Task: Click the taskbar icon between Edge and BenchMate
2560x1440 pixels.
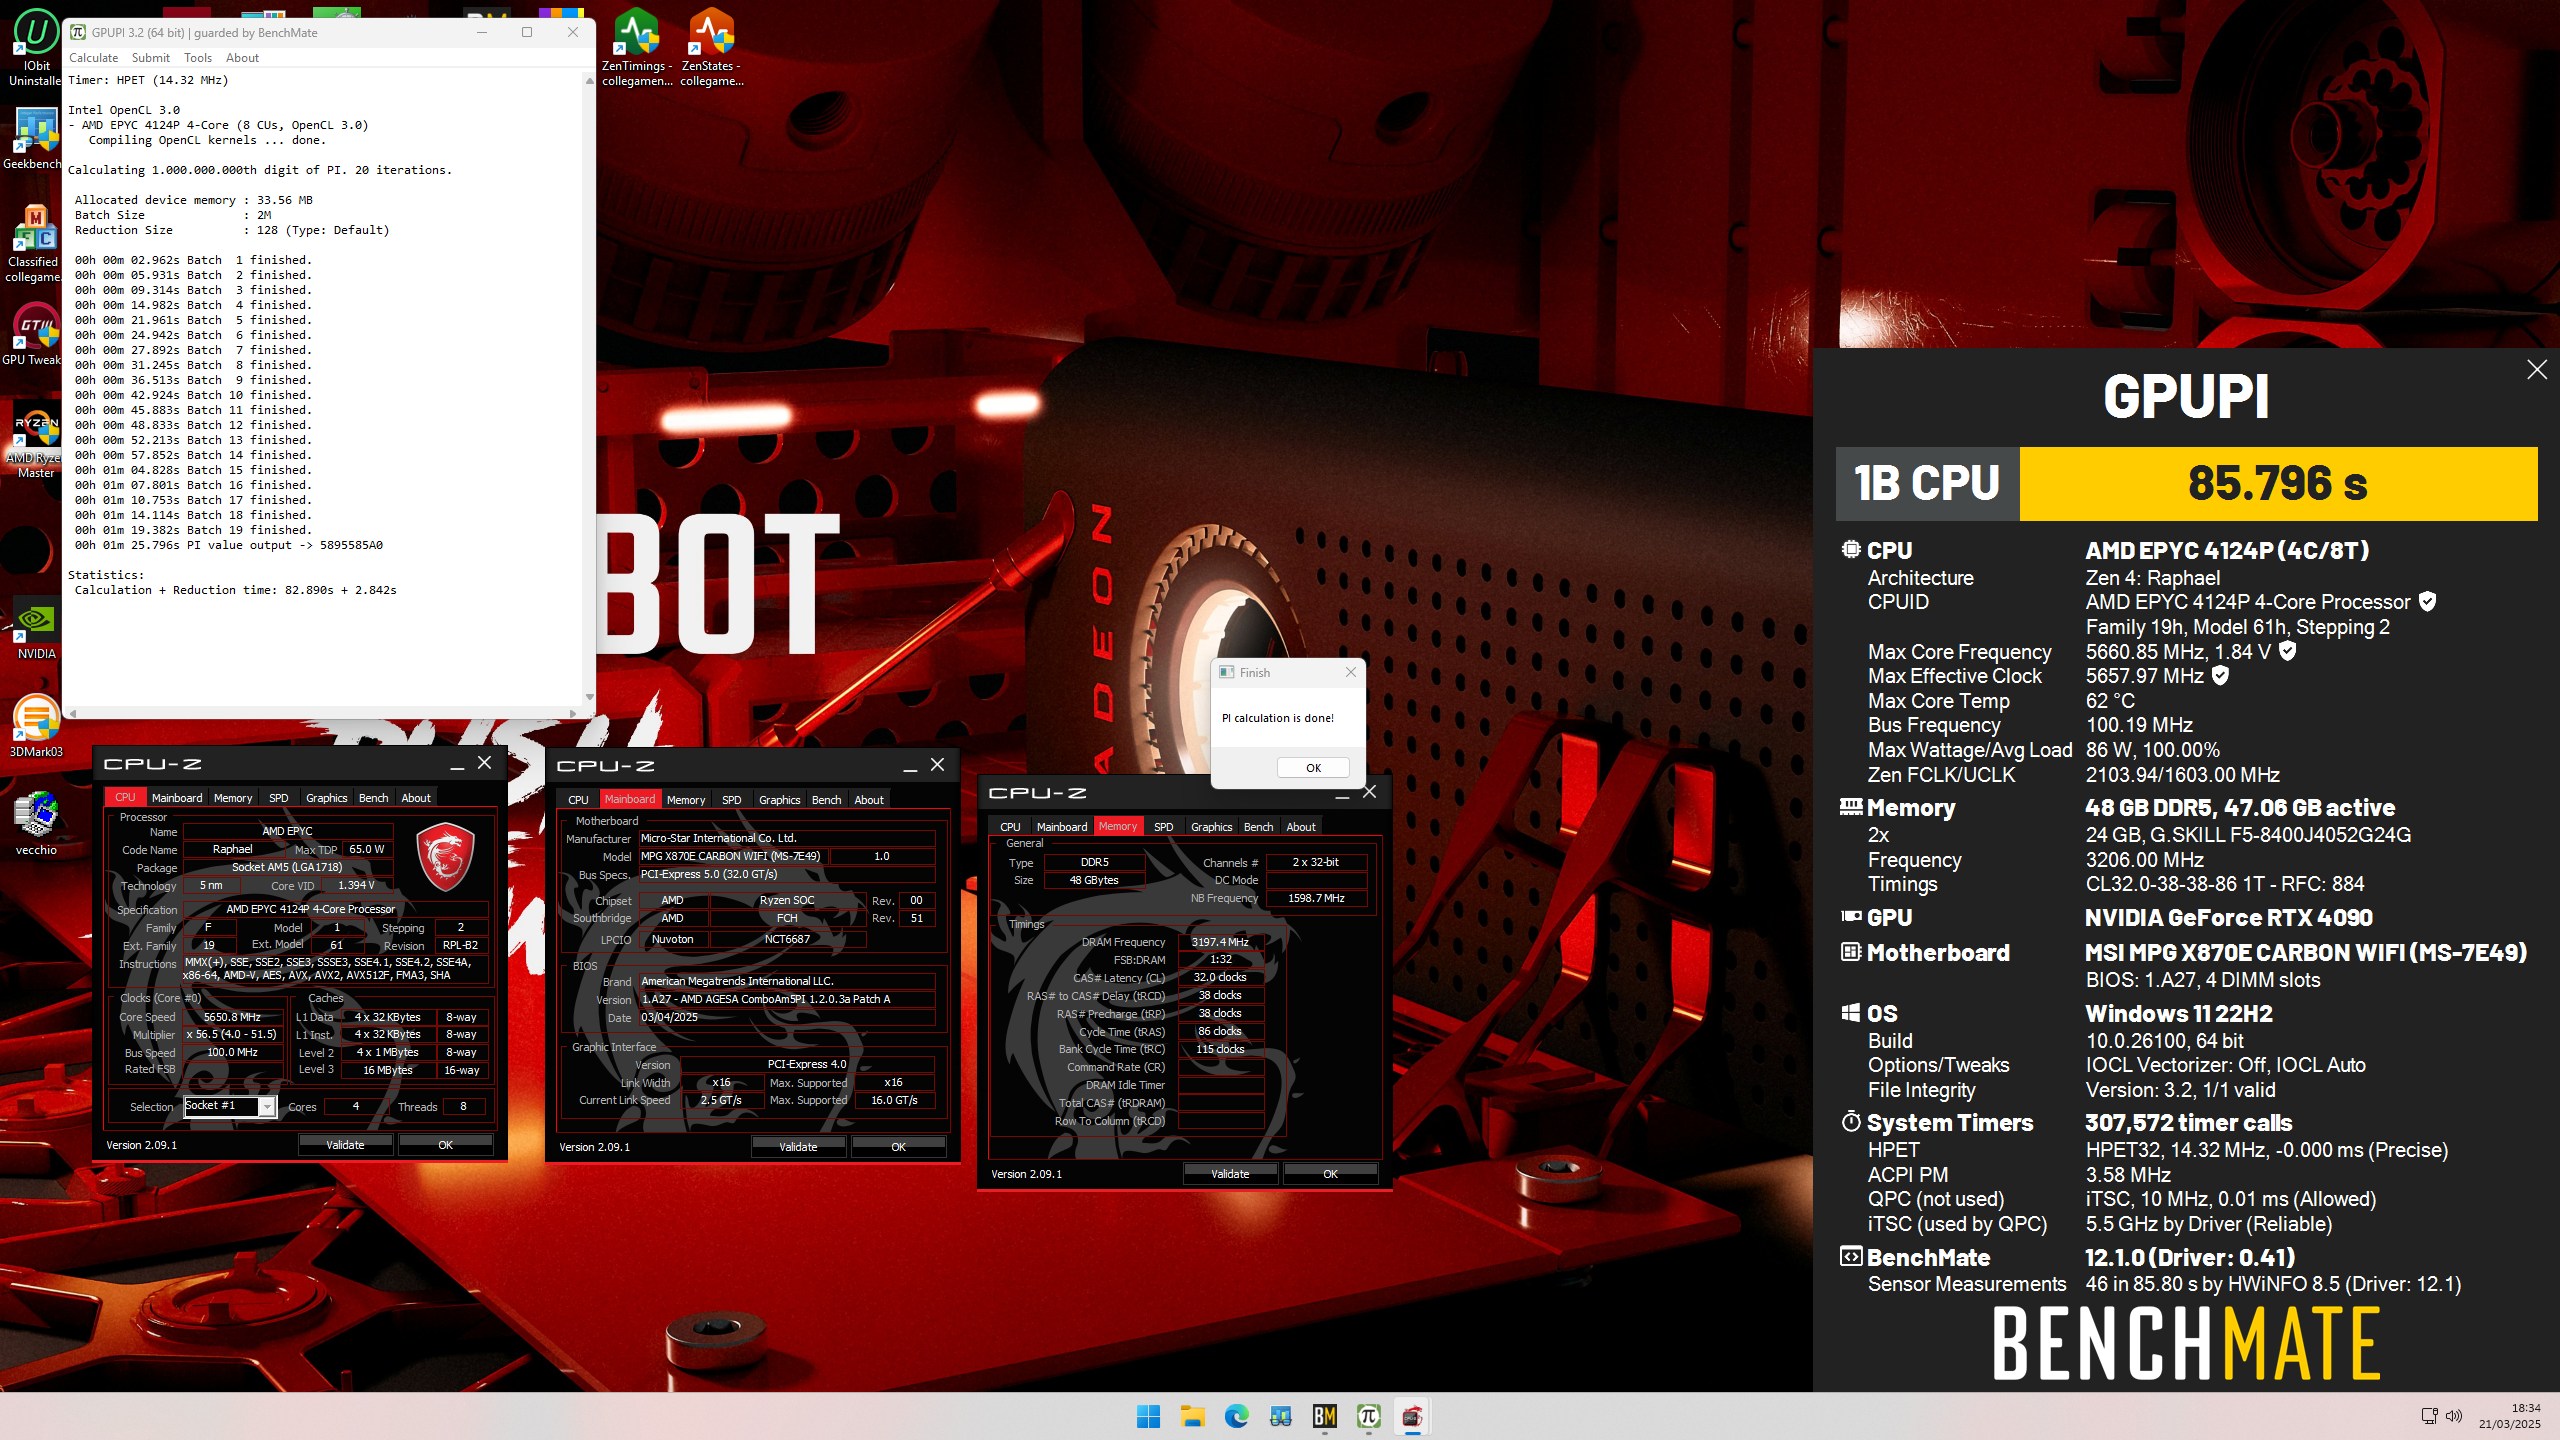Action: coord(1280,1416)
